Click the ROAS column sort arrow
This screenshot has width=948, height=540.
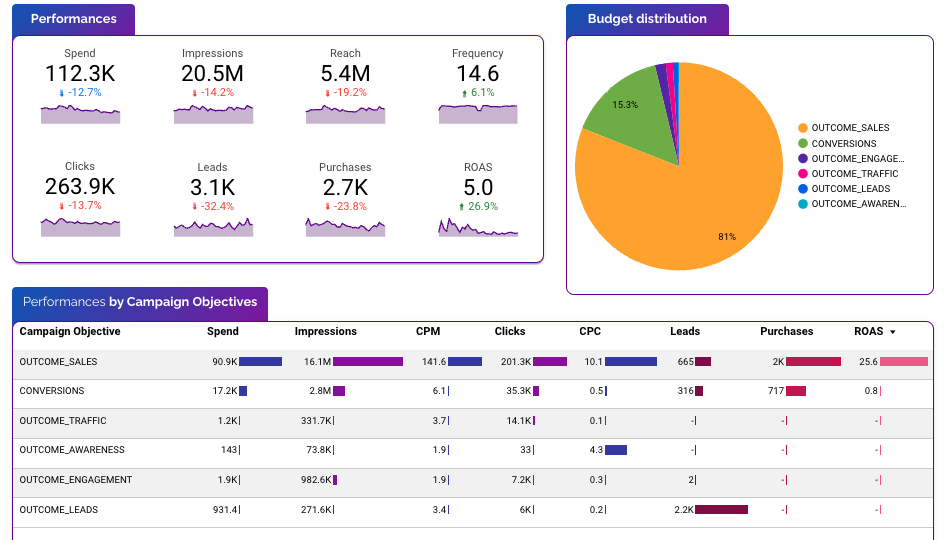pos(892,332)
